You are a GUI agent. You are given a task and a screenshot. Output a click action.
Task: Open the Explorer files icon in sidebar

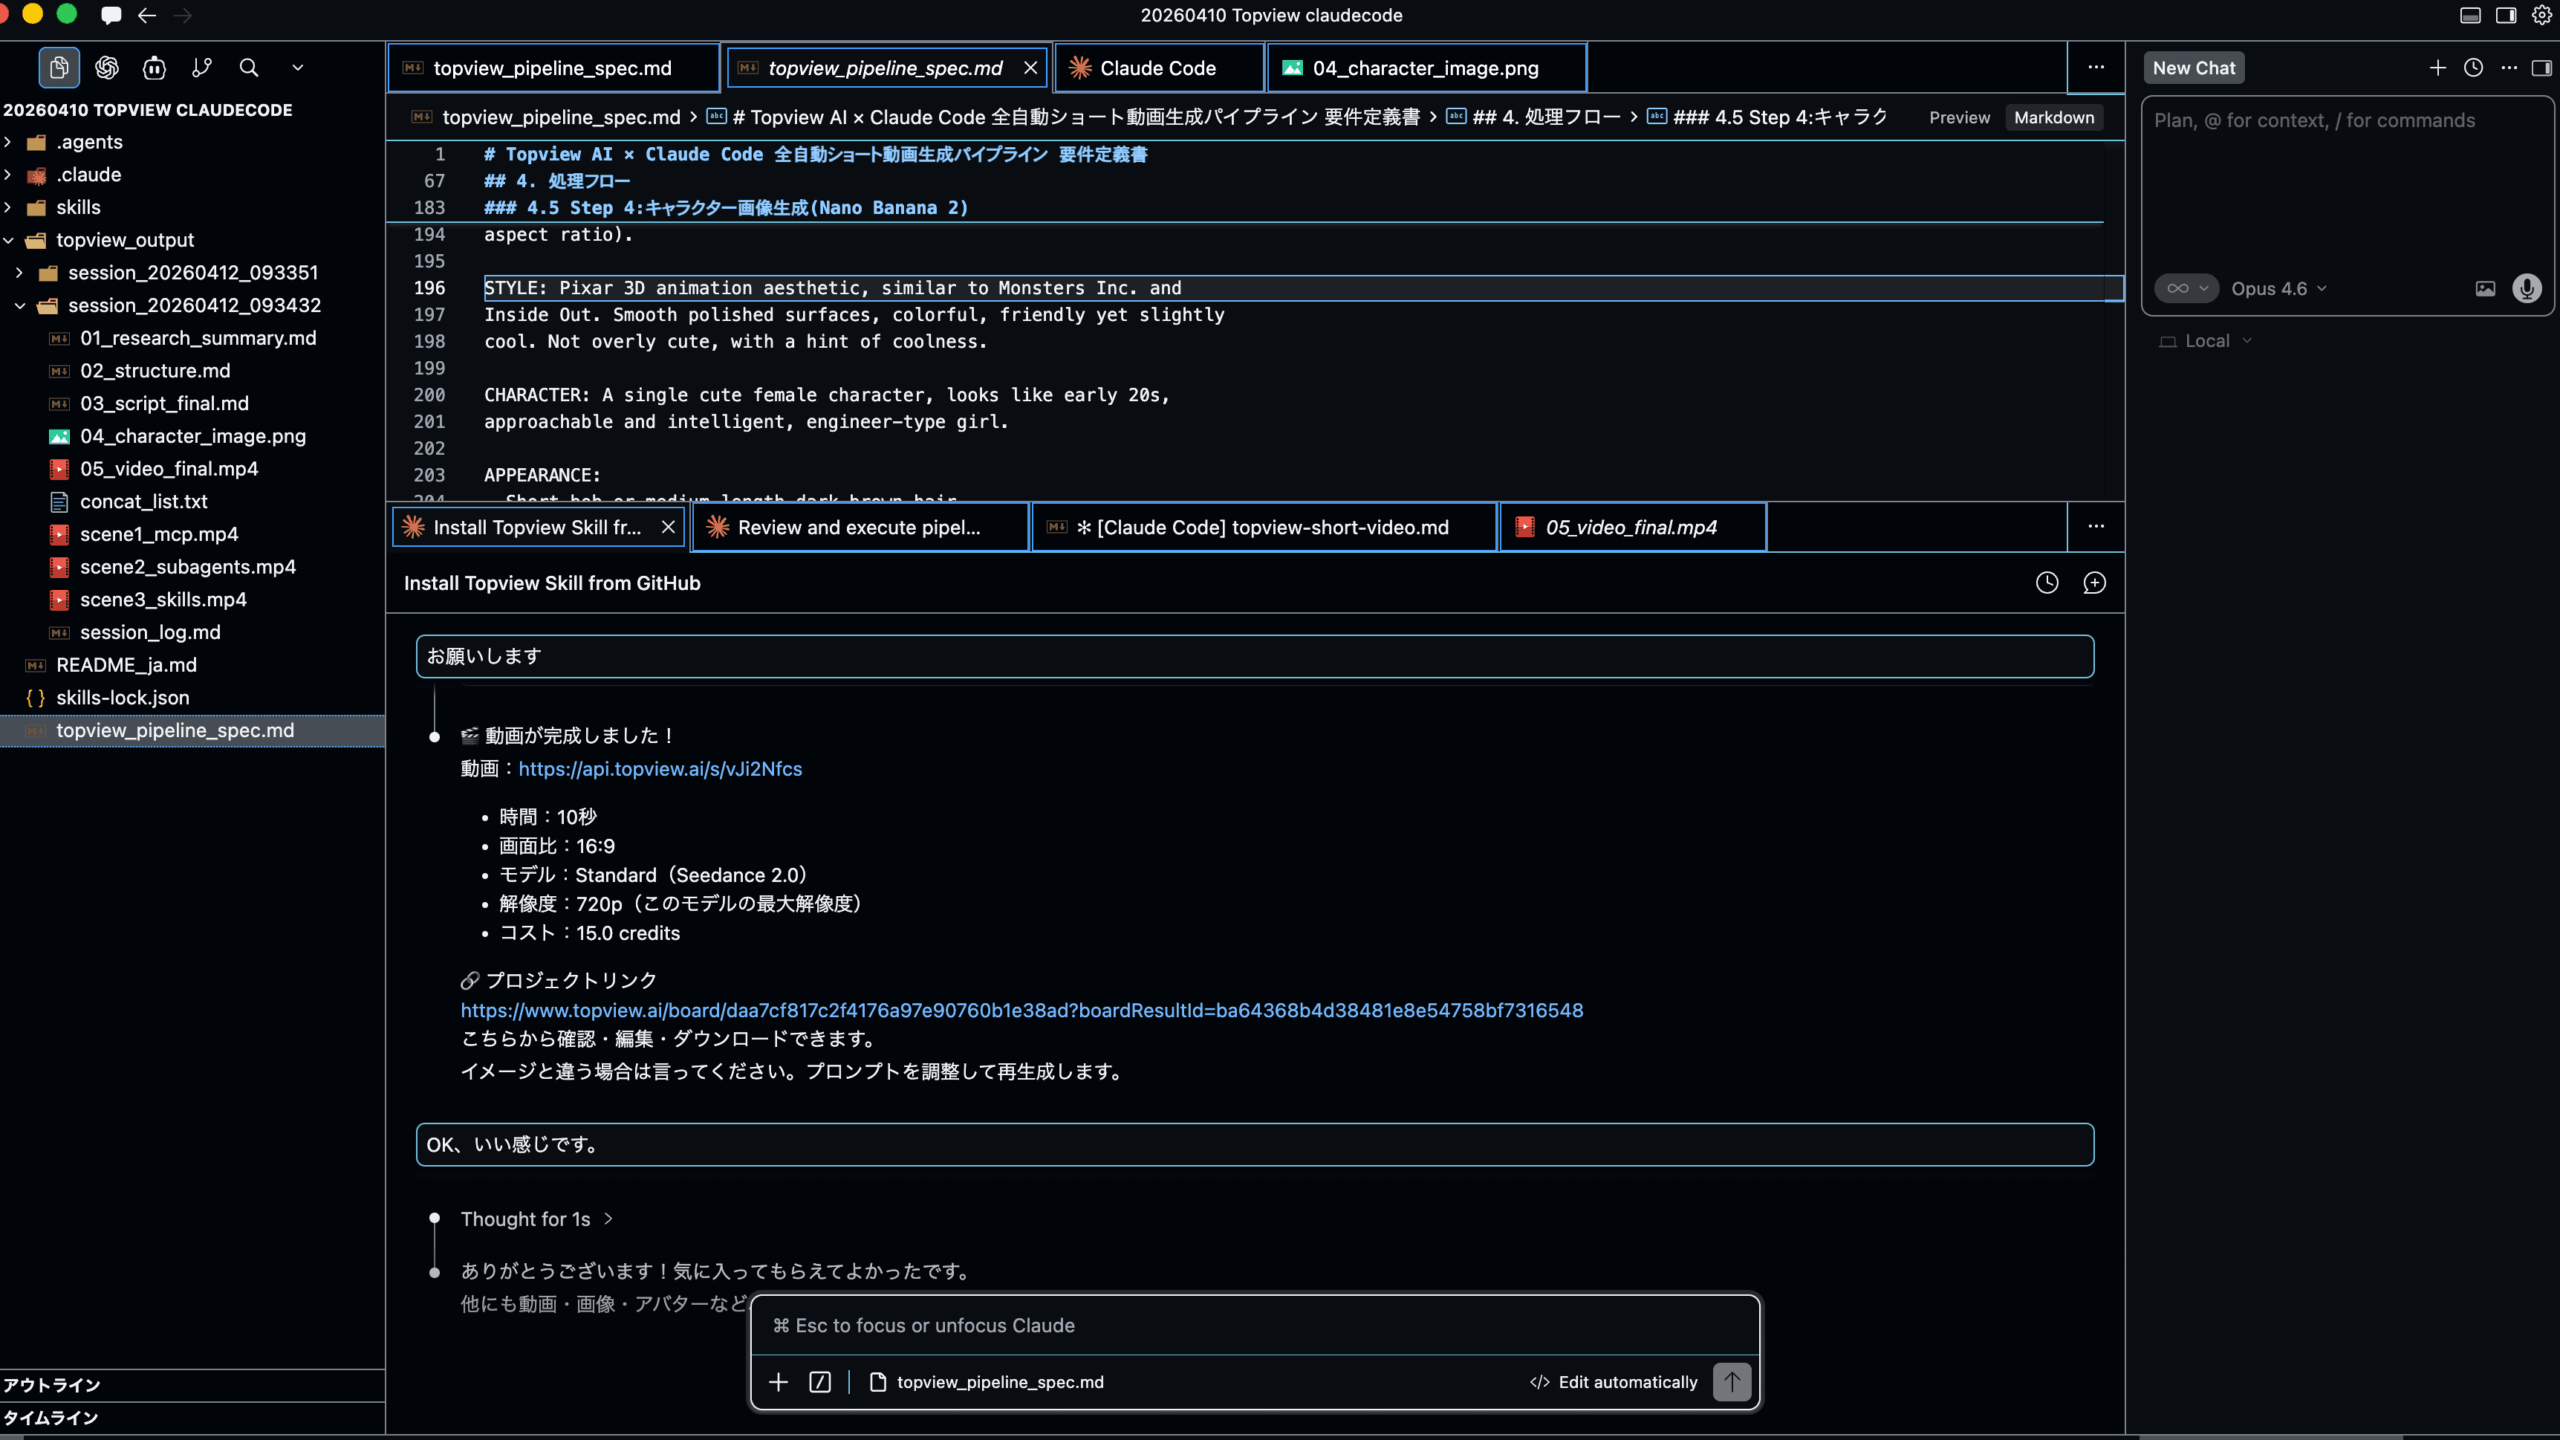[59, 68]
